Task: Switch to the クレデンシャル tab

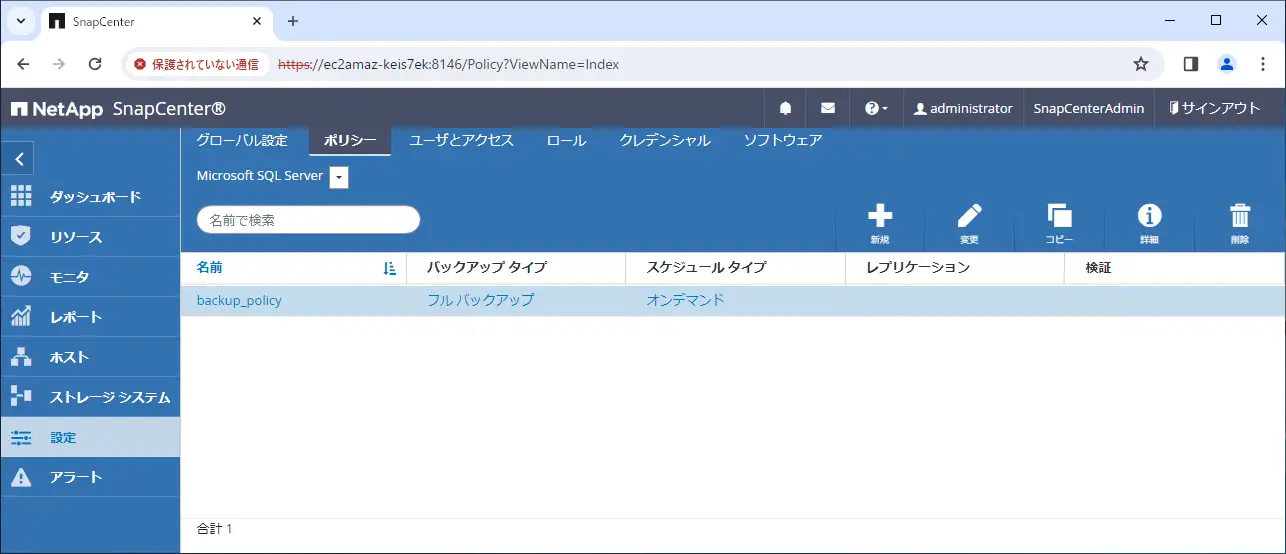Action: (664, 140)
